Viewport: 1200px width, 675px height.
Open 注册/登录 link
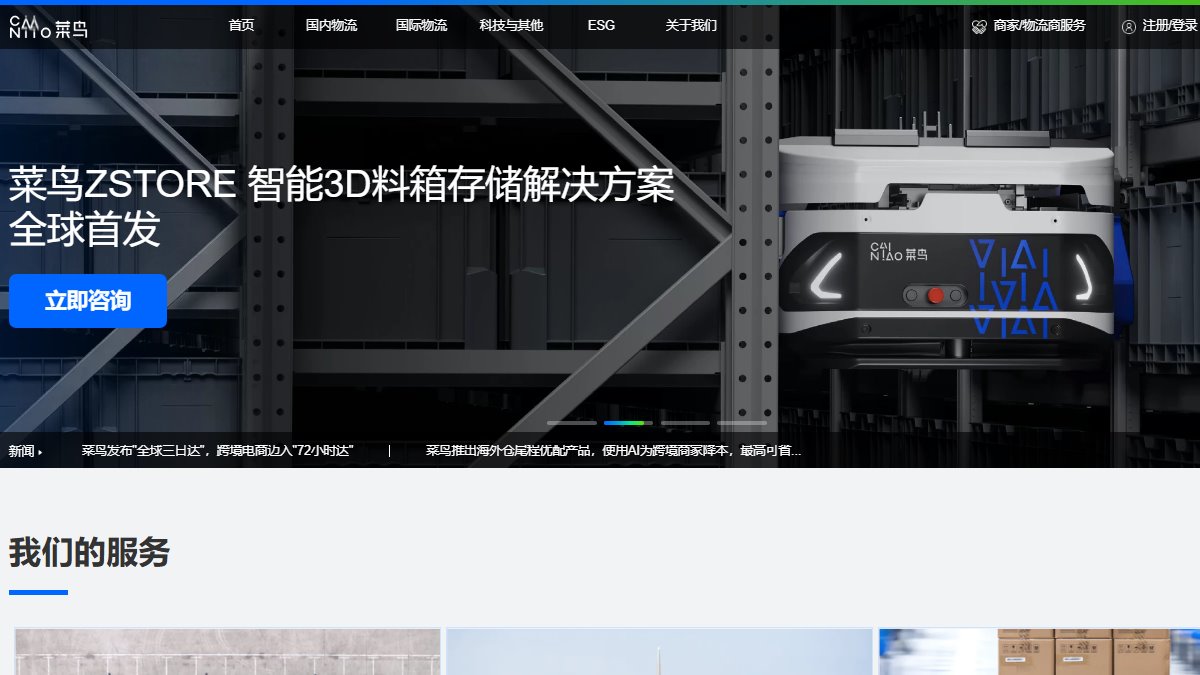coord(1169,26)
